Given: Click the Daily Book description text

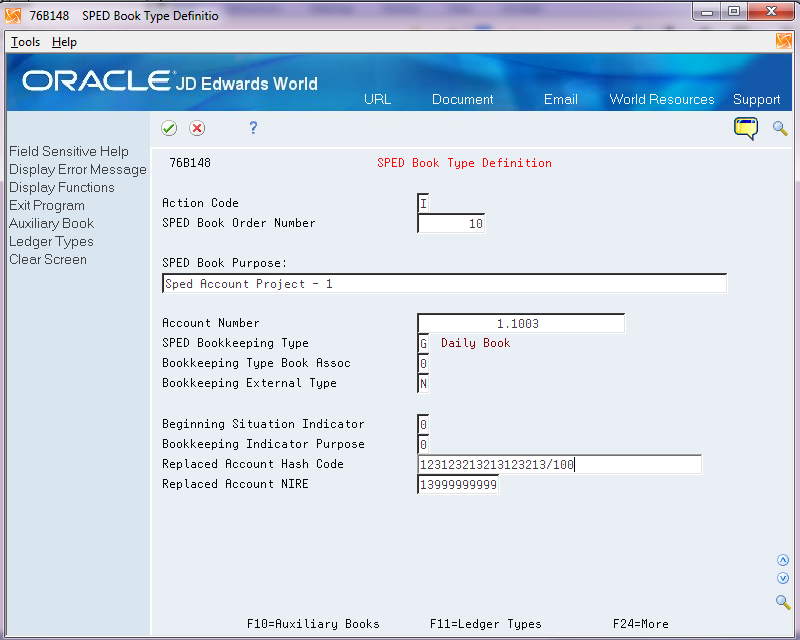Looking at the screenshot, I should pyautogui.click(x=476, y=343).
